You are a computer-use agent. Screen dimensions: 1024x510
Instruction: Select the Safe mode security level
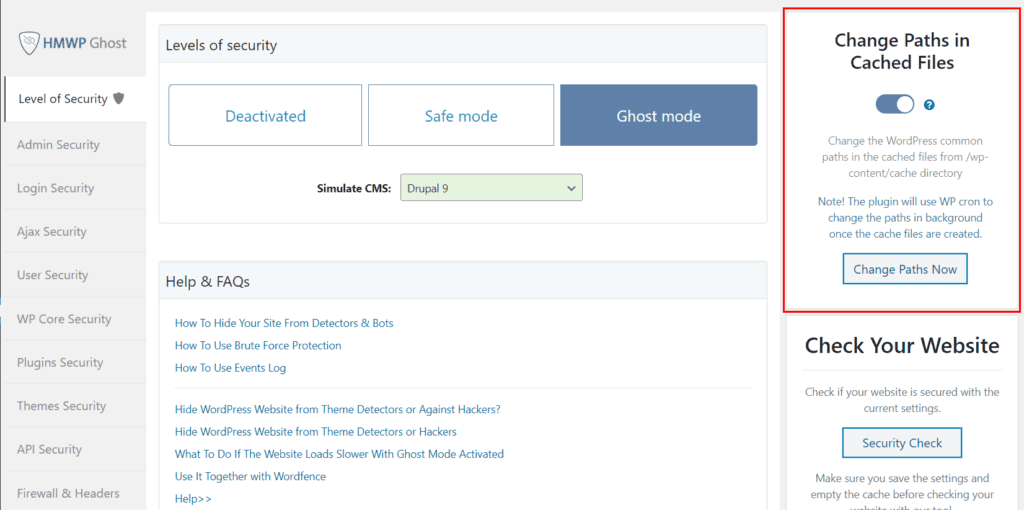(461, 116)
